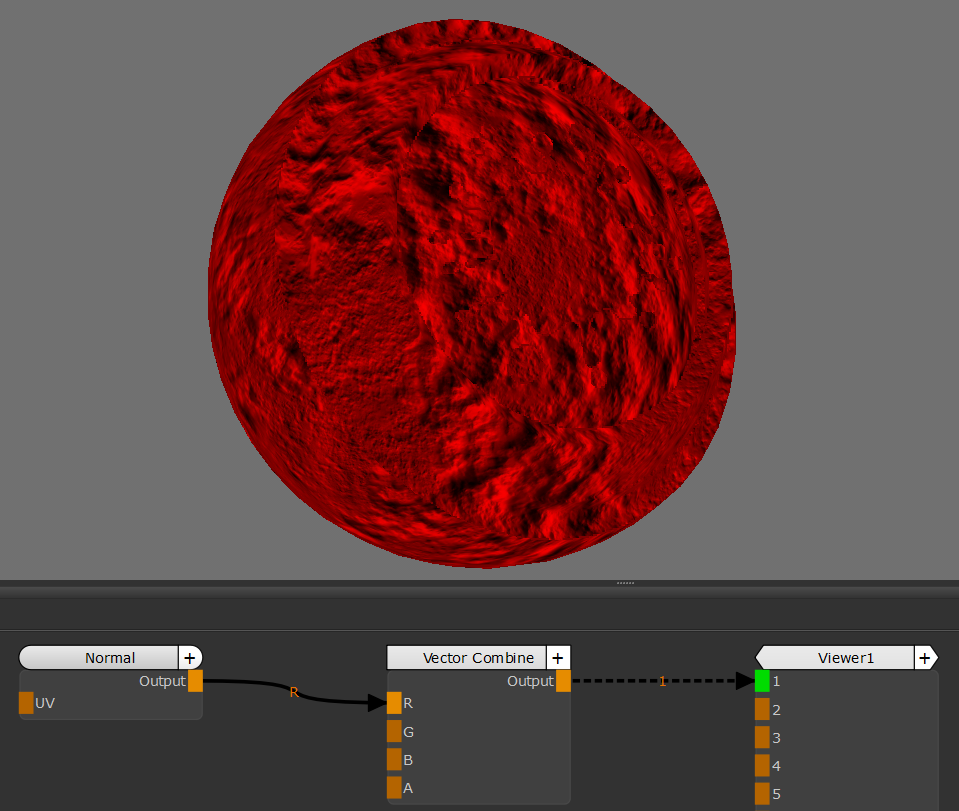Click the Vector Combine Output port
The height and width of the screenshot is (811, 959).
click(x=563, y=681)
